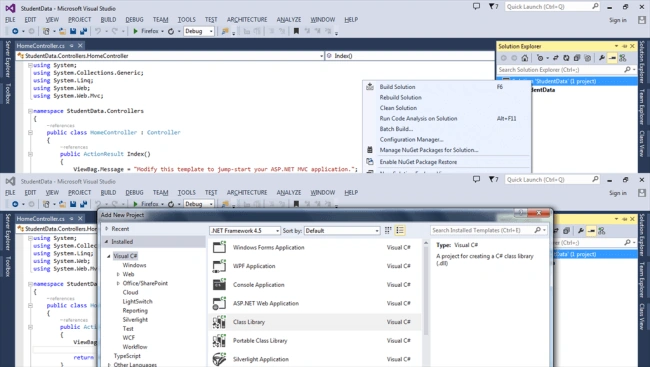
Task: Collapse Installed section in Add New Project
Action: (106, 241)
